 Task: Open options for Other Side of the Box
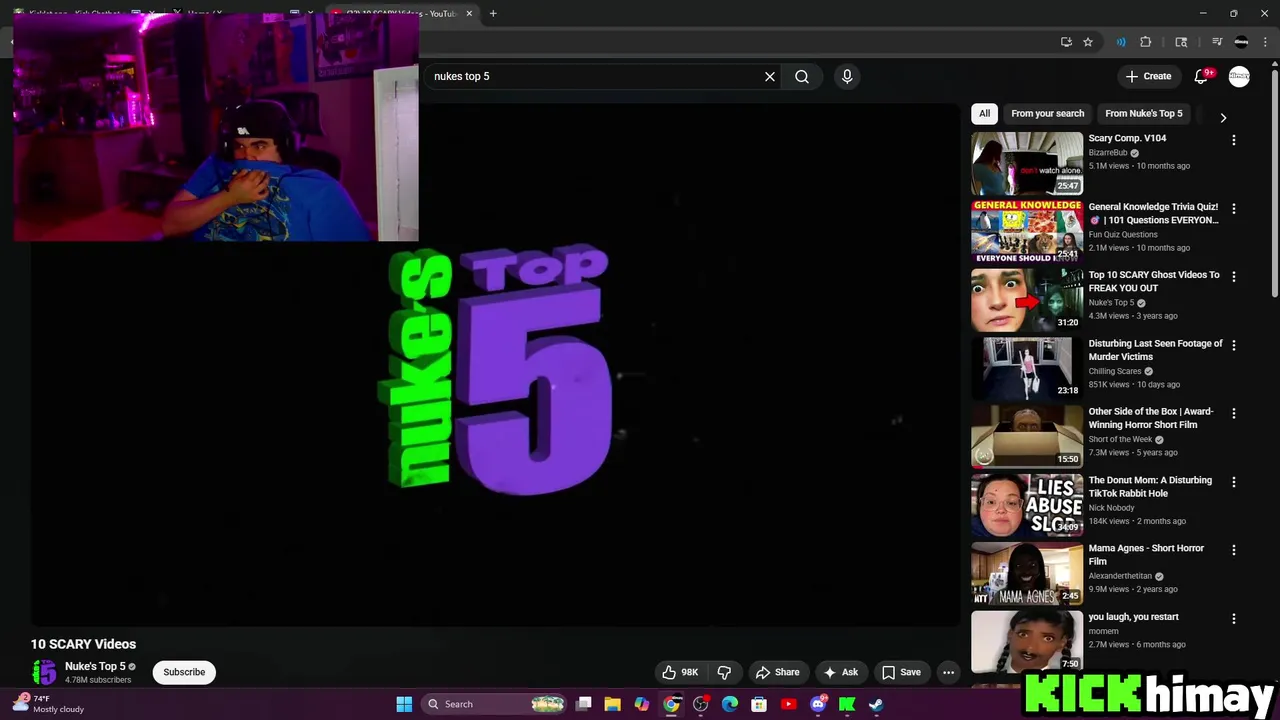(x=1233, y=413)
